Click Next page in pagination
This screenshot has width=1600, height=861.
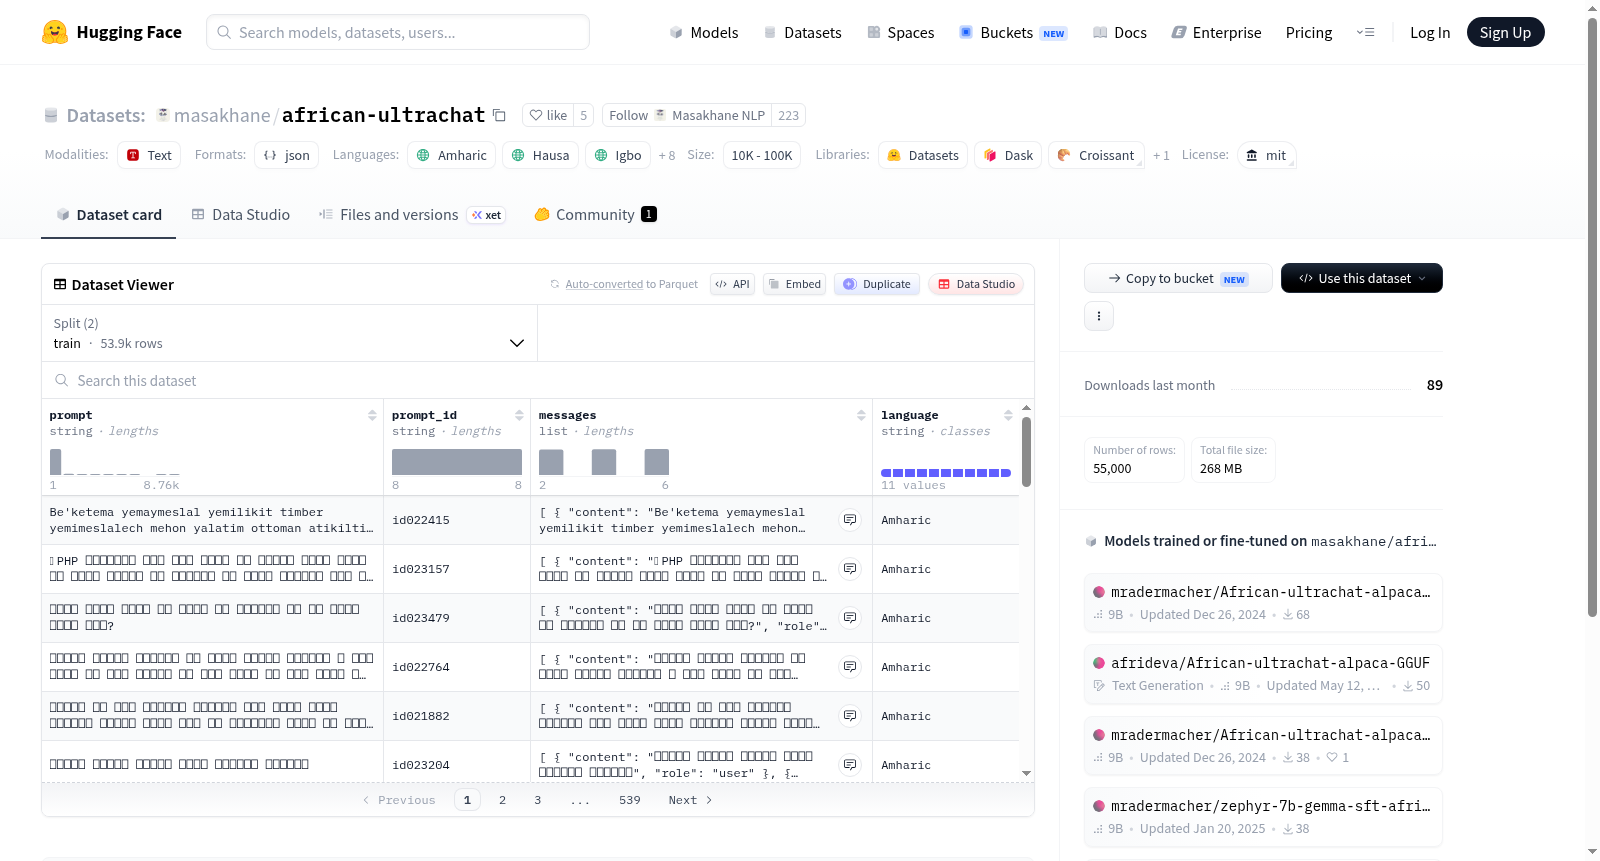click(x=690, y=800)
